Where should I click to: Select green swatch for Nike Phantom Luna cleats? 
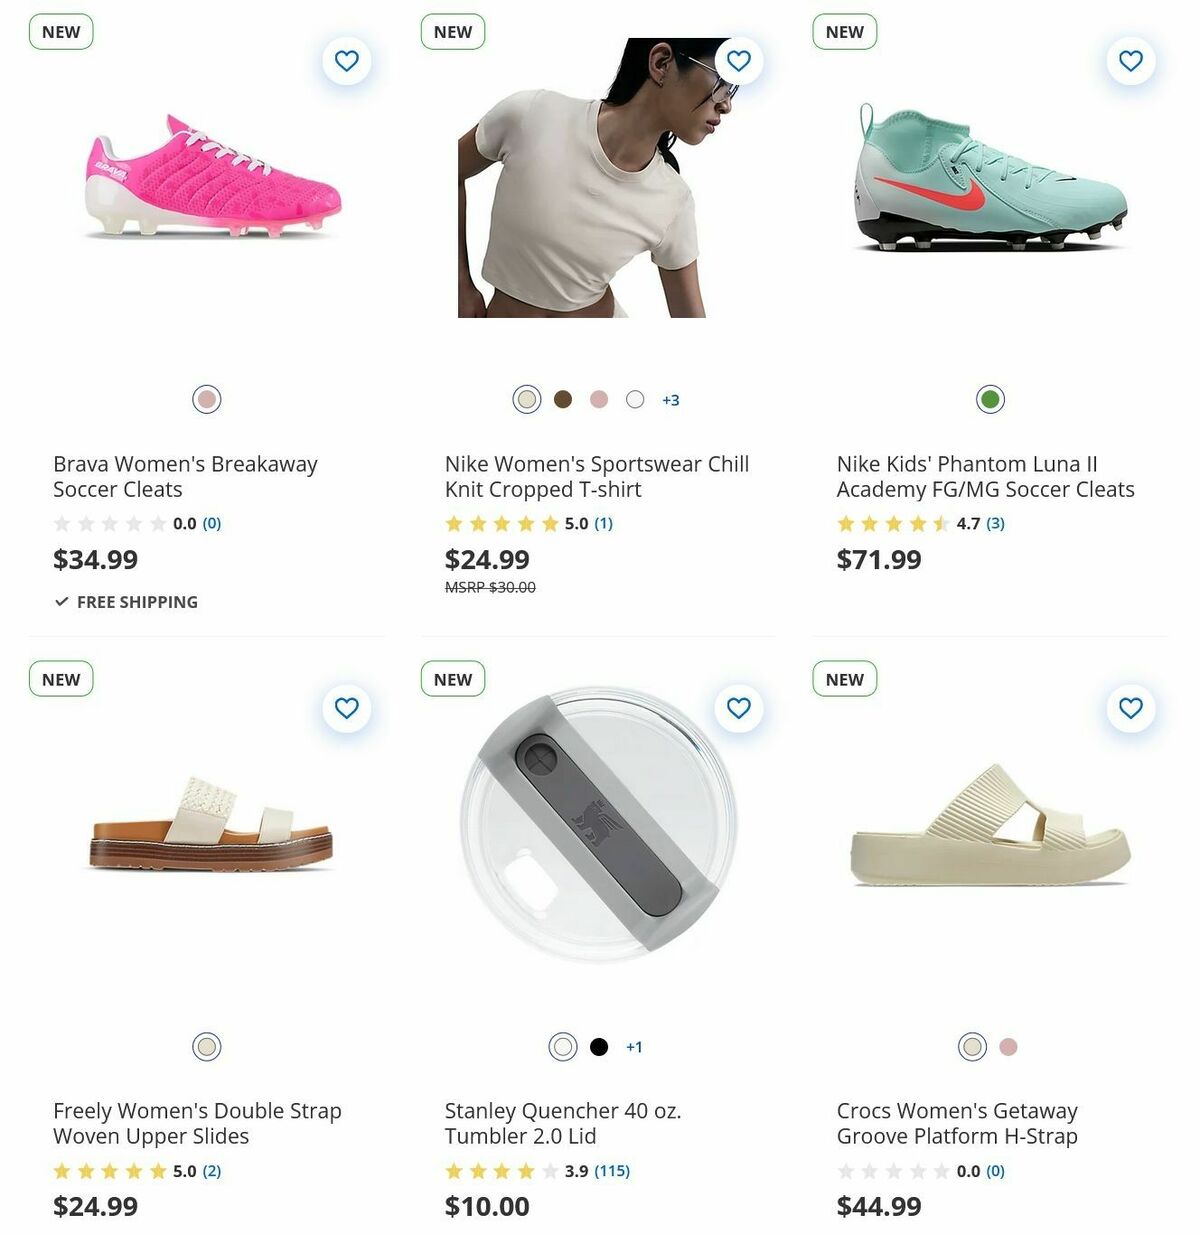click(990, 400)
